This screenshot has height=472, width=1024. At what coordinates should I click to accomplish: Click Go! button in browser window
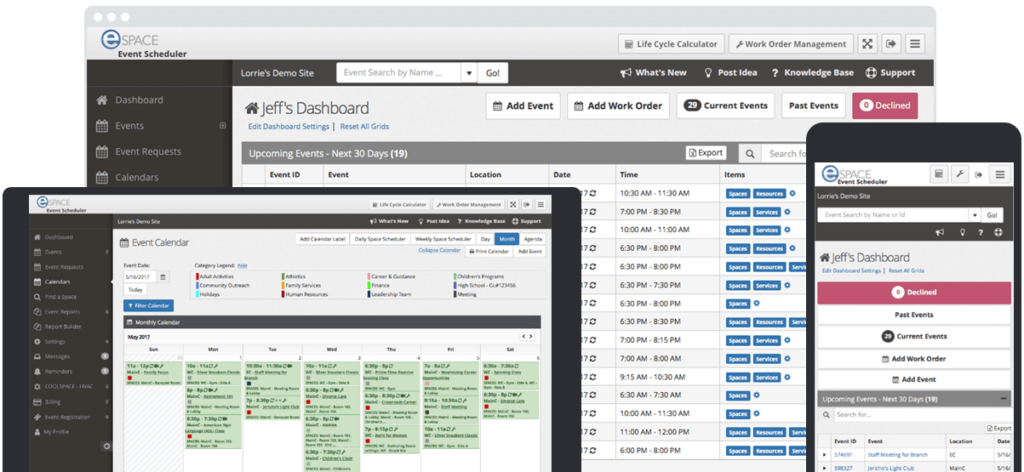coord(492,73)
